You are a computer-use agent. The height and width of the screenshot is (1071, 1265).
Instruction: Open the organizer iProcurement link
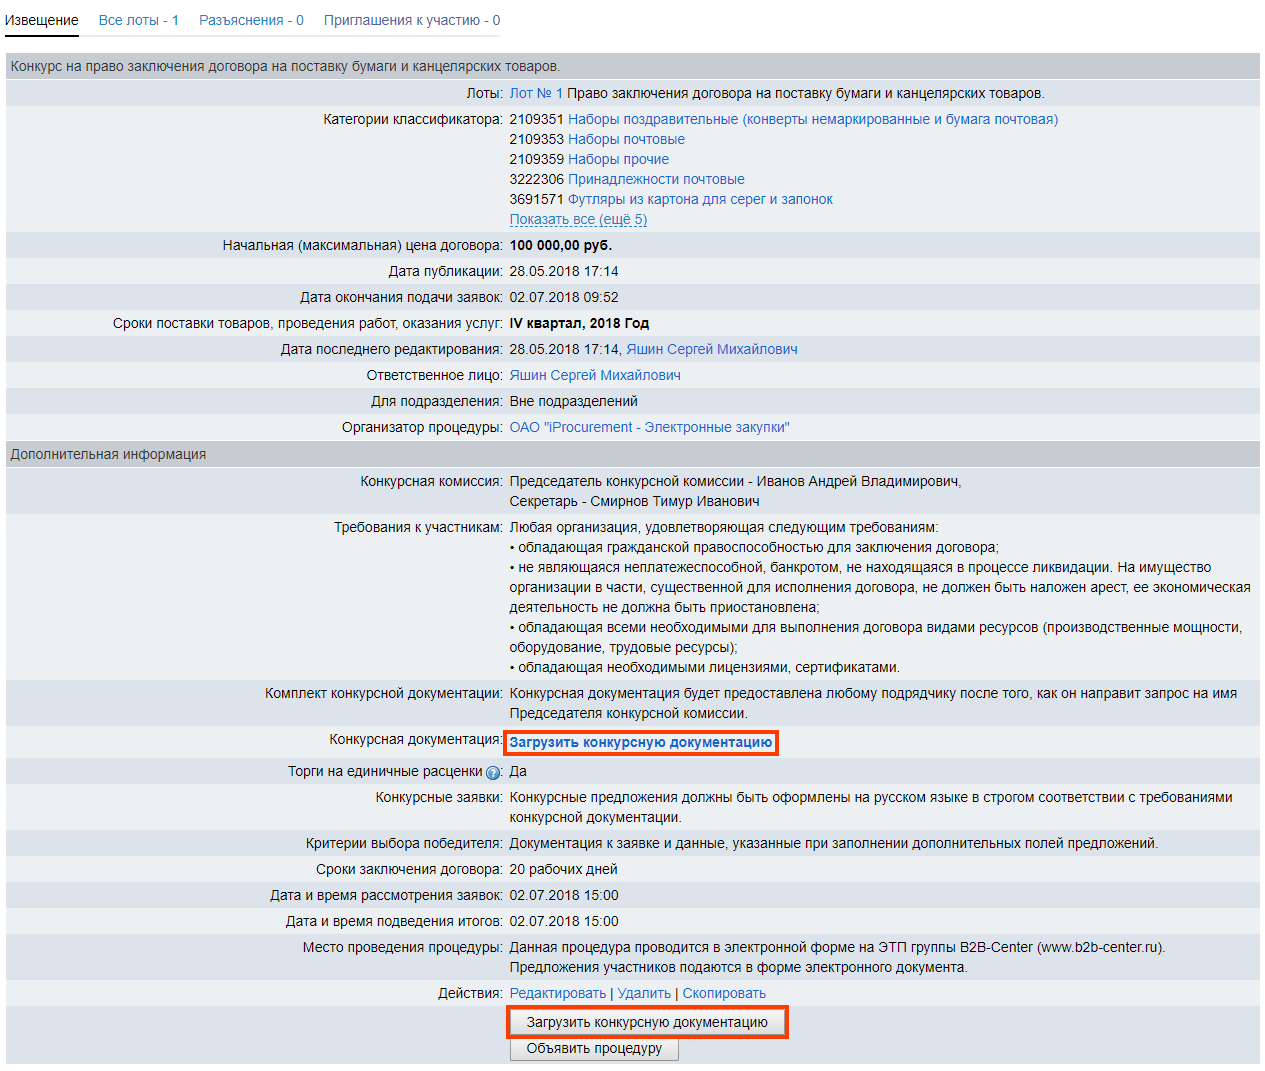[649, 427]
